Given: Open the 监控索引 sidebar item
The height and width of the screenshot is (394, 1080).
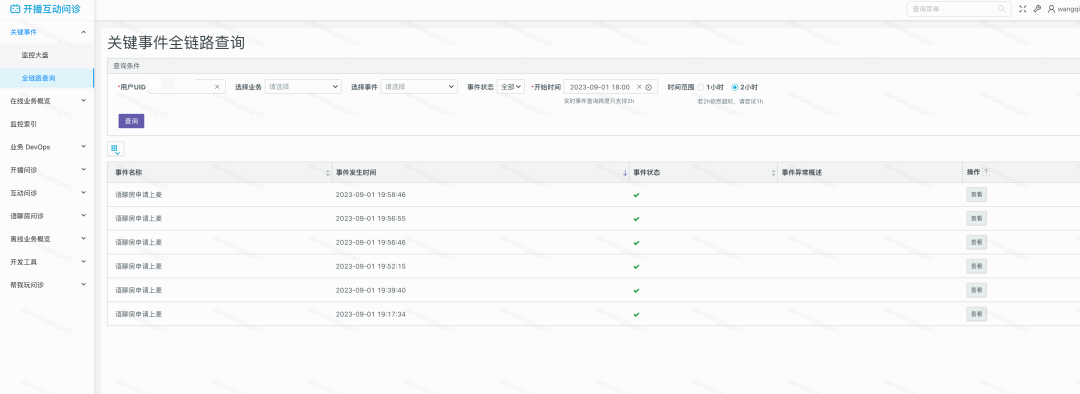Looking at the screenshot, I should click(x=47, y=124).
